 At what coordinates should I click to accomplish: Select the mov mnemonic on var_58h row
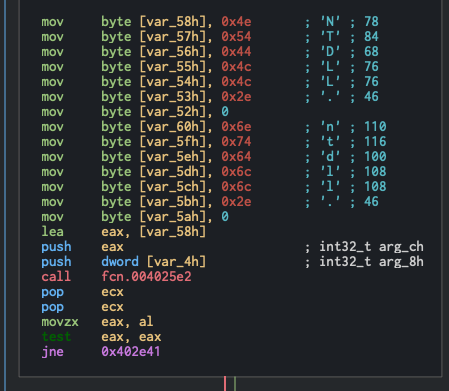(52, 22)
